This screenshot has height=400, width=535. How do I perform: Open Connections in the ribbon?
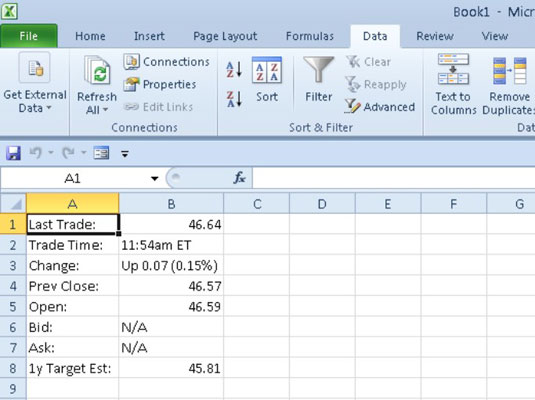click(x=167, y=62)
